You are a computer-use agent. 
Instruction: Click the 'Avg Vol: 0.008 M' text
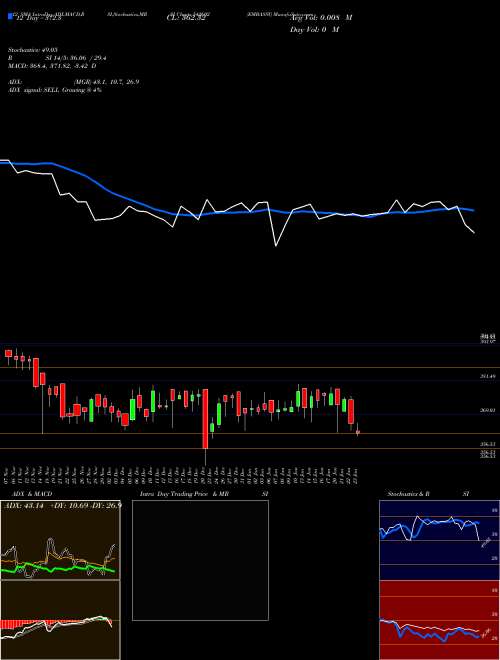(321, 18)
